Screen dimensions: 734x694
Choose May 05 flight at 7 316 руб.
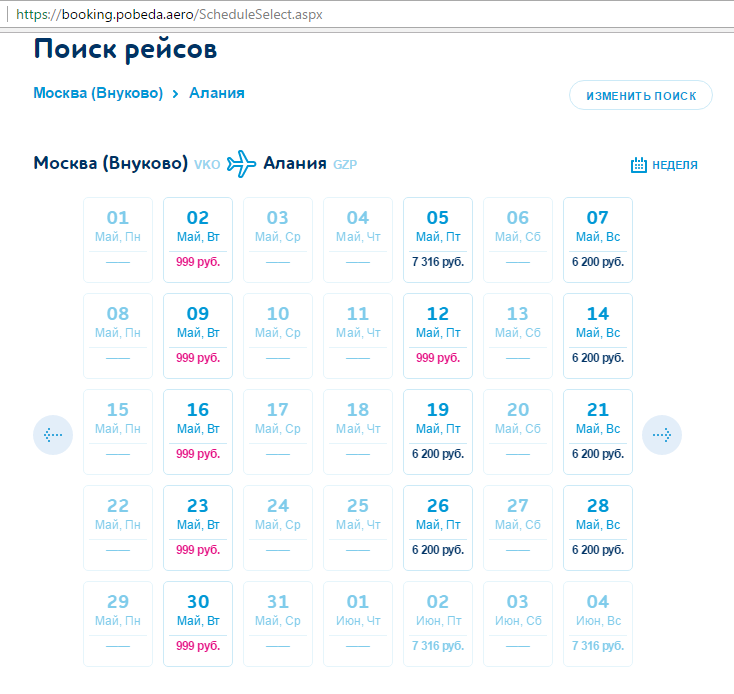pyautogui.click(x=438, y=240)
